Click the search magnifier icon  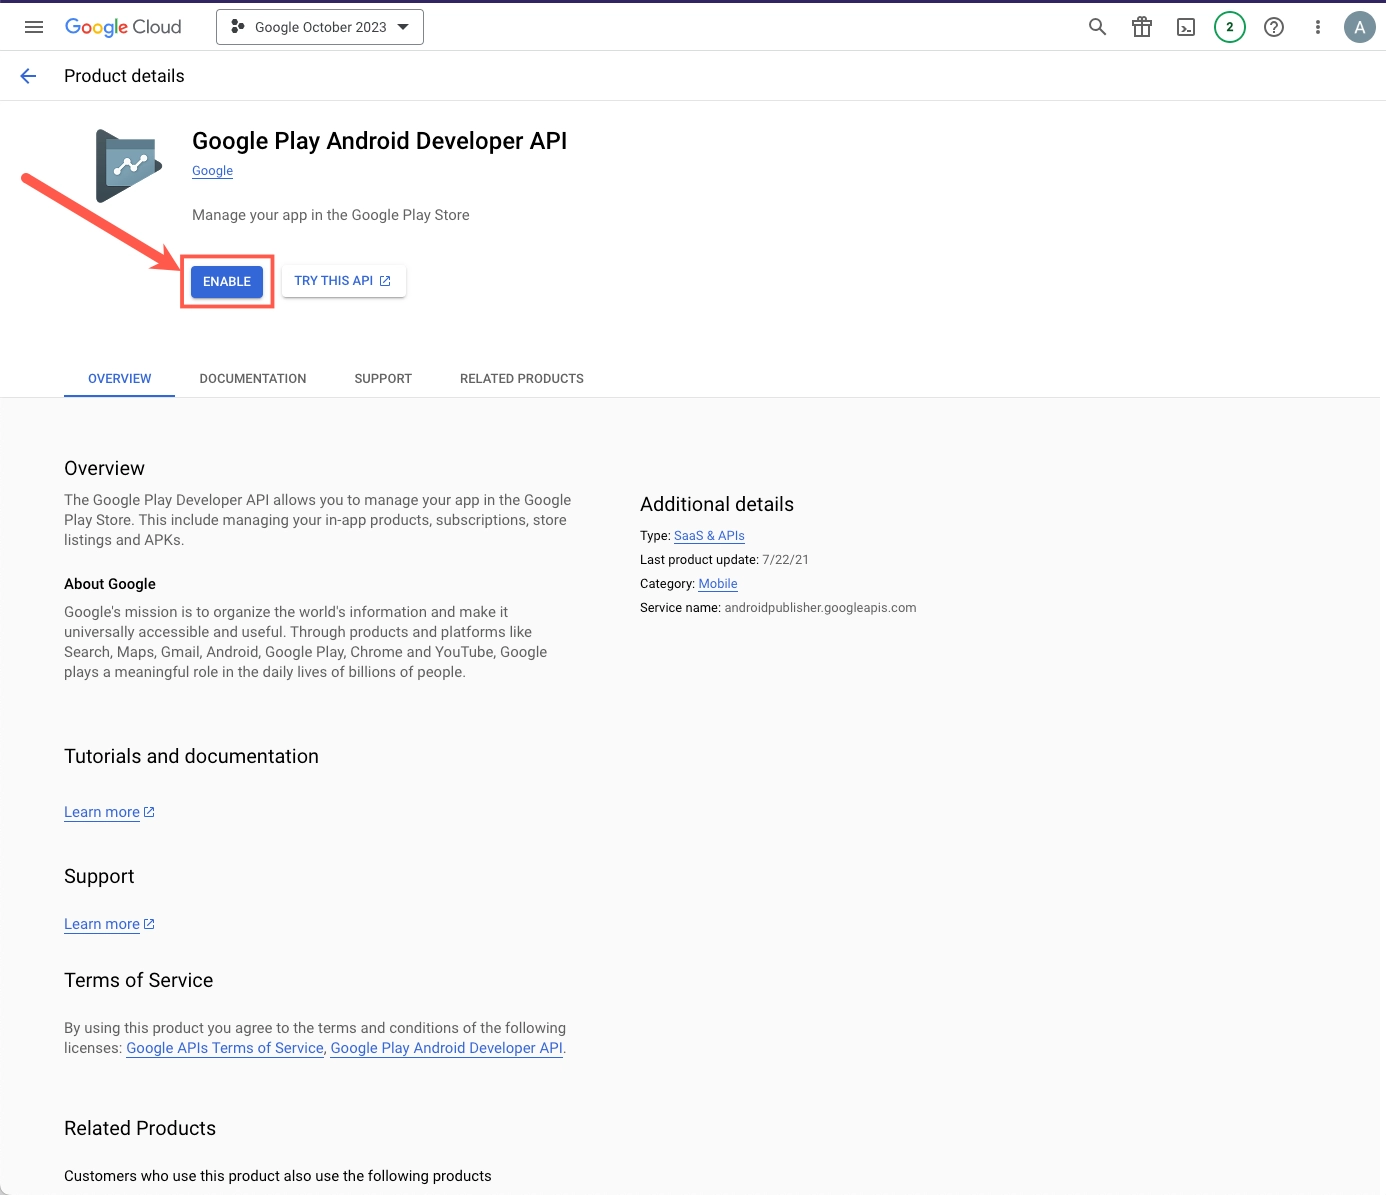coord(1097,27)
